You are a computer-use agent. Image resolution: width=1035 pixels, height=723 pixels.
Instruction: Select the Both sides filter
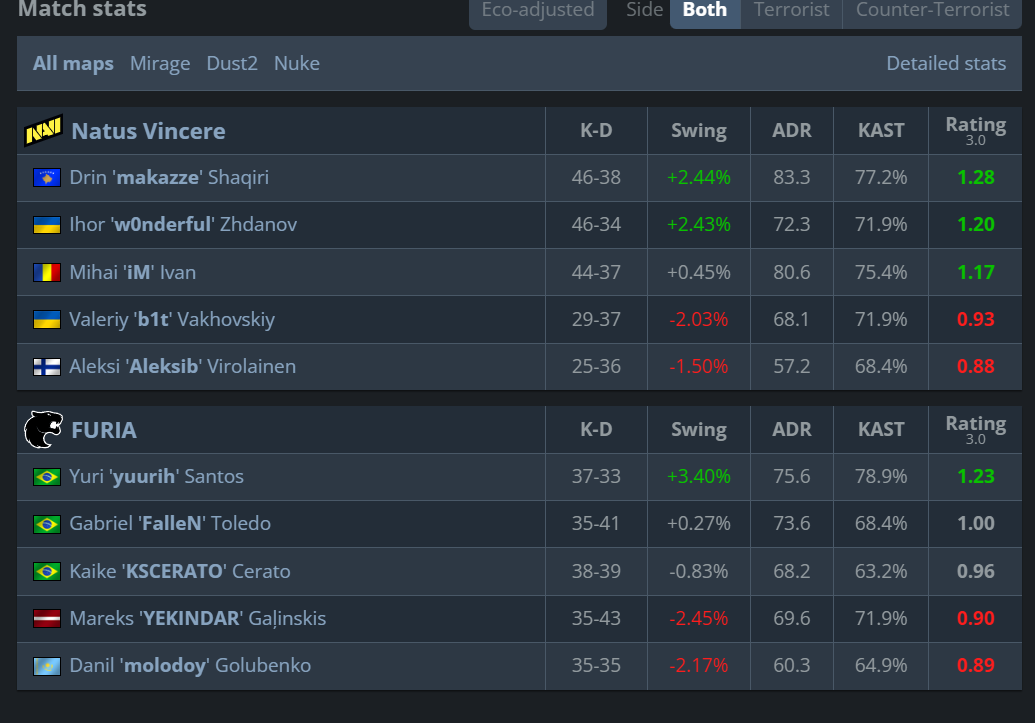click(705, 11)
